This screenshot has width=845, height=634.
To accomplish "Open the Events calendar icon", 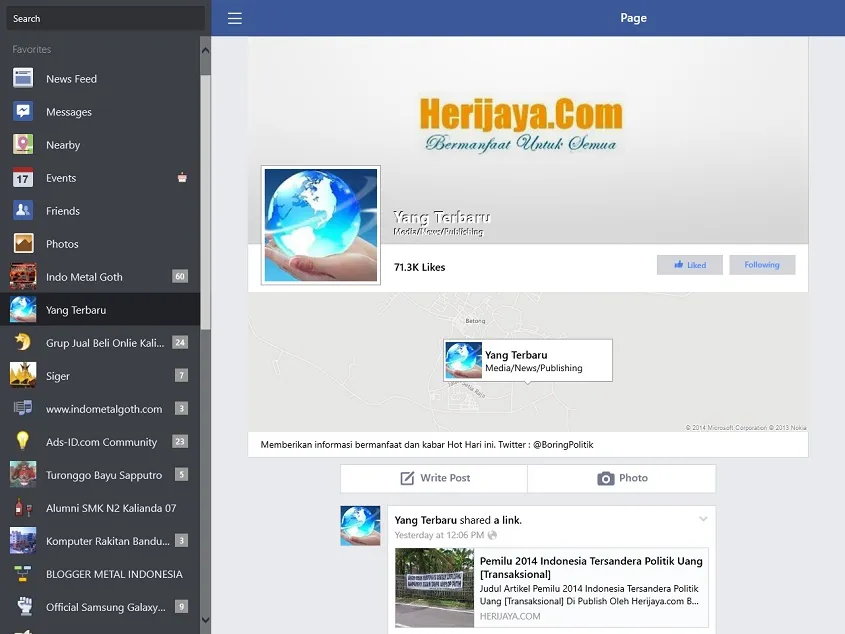I will [23, 178].
